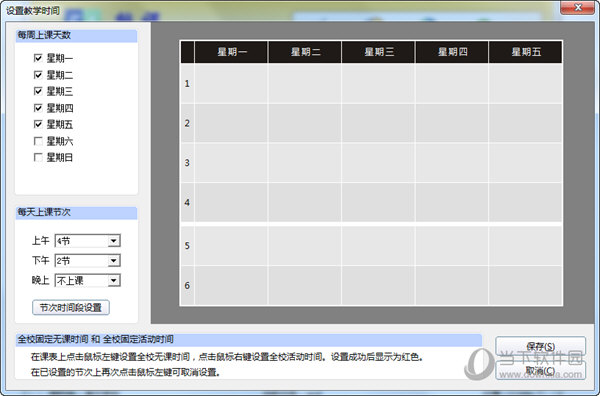The width and height of the screenshot is (600, 396).
Task: Close the 设置教学时间 dialog
Action: tap(578, 7)
